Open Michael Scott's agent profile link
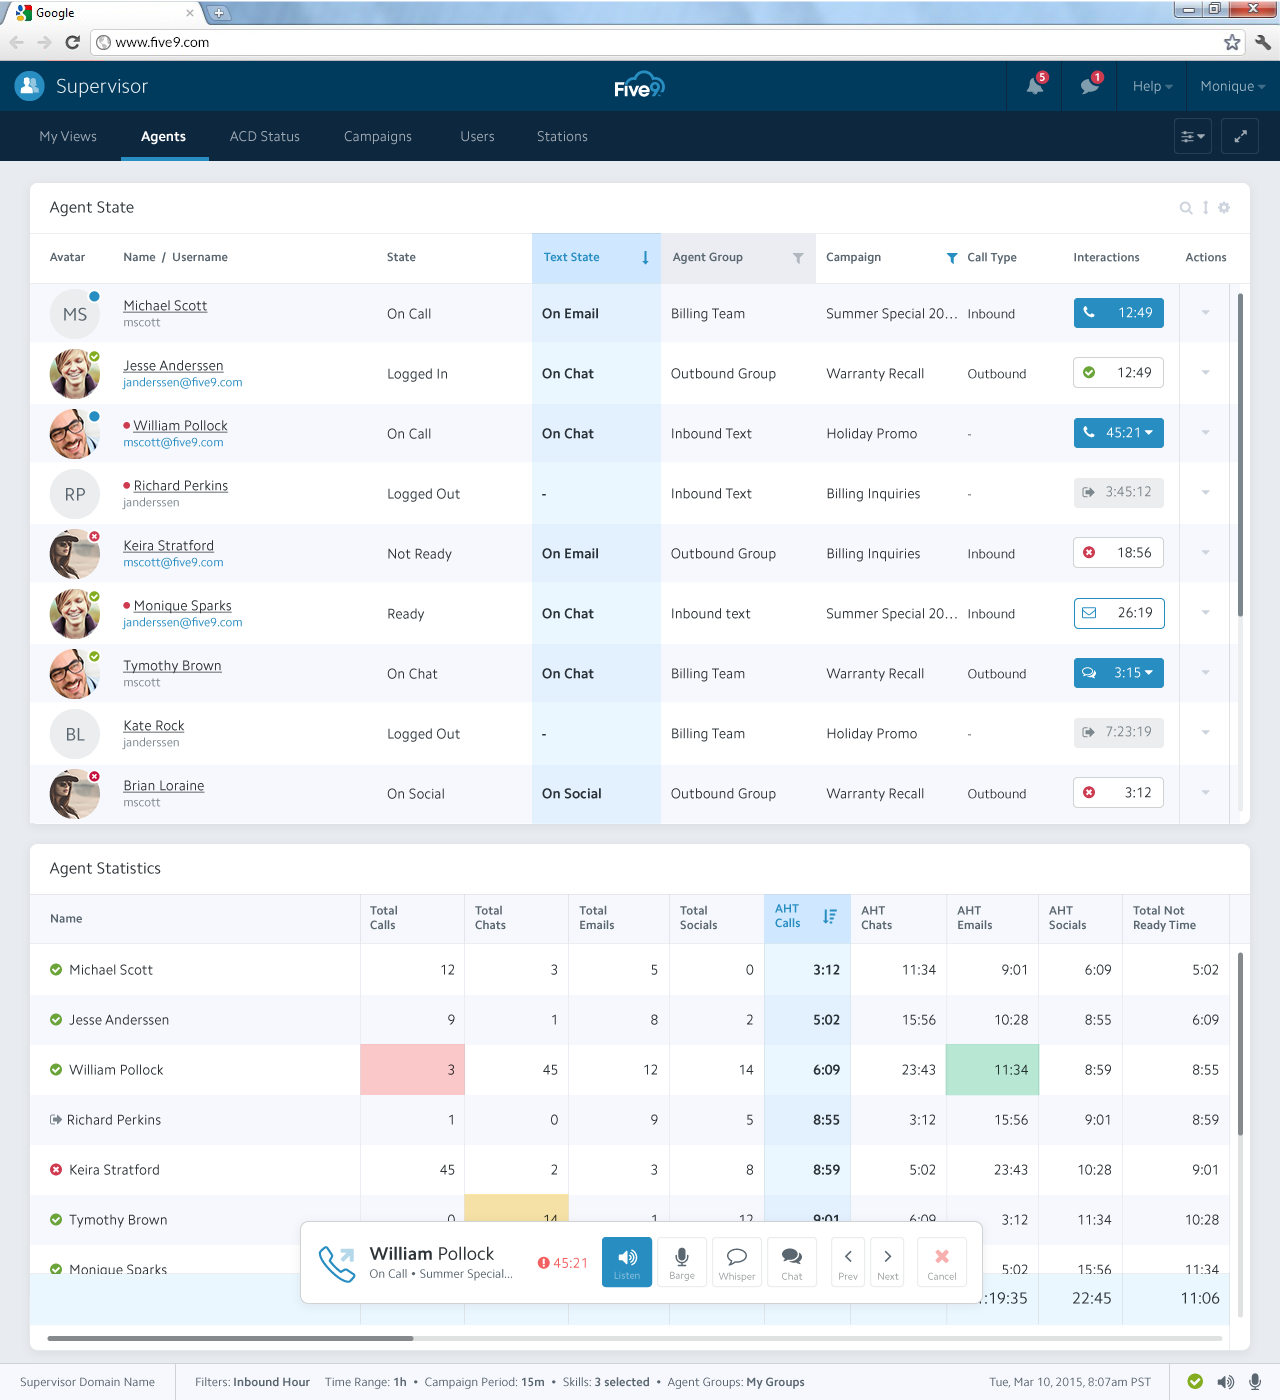The width and height of the screenshot is (1280, 1400). pos(165,306)
